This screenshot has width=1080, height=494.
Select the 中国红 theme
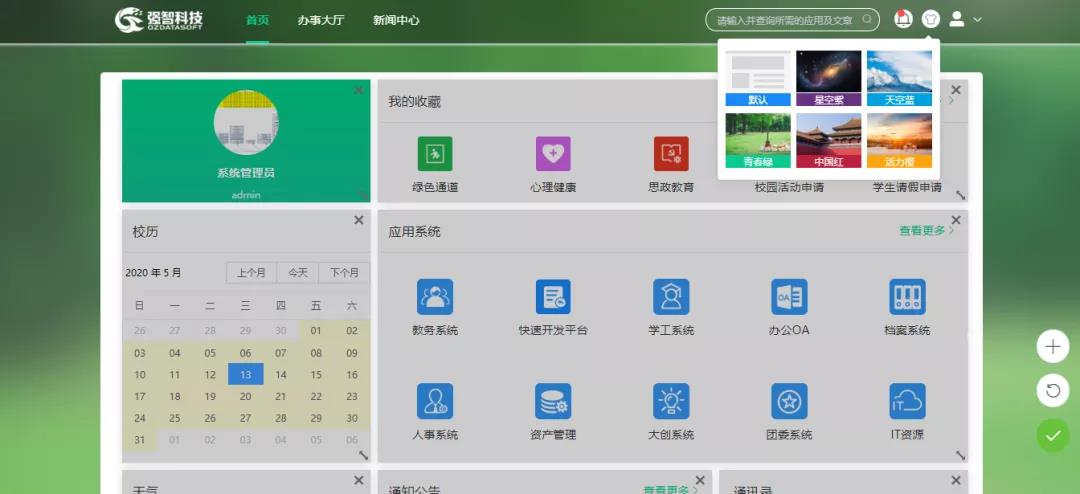829,141
